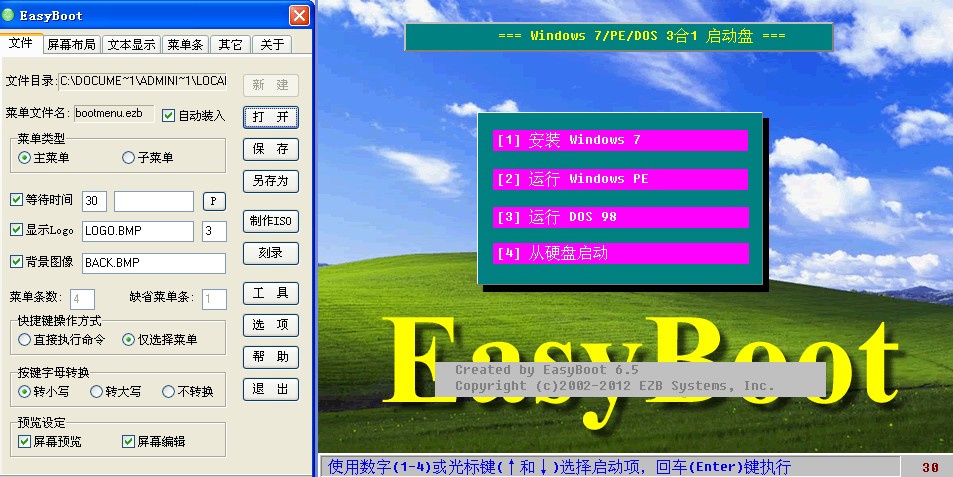953x477 pixels.
Task: Toggle the 自动装入 checkbox
Action: click(x=168, y=115)
